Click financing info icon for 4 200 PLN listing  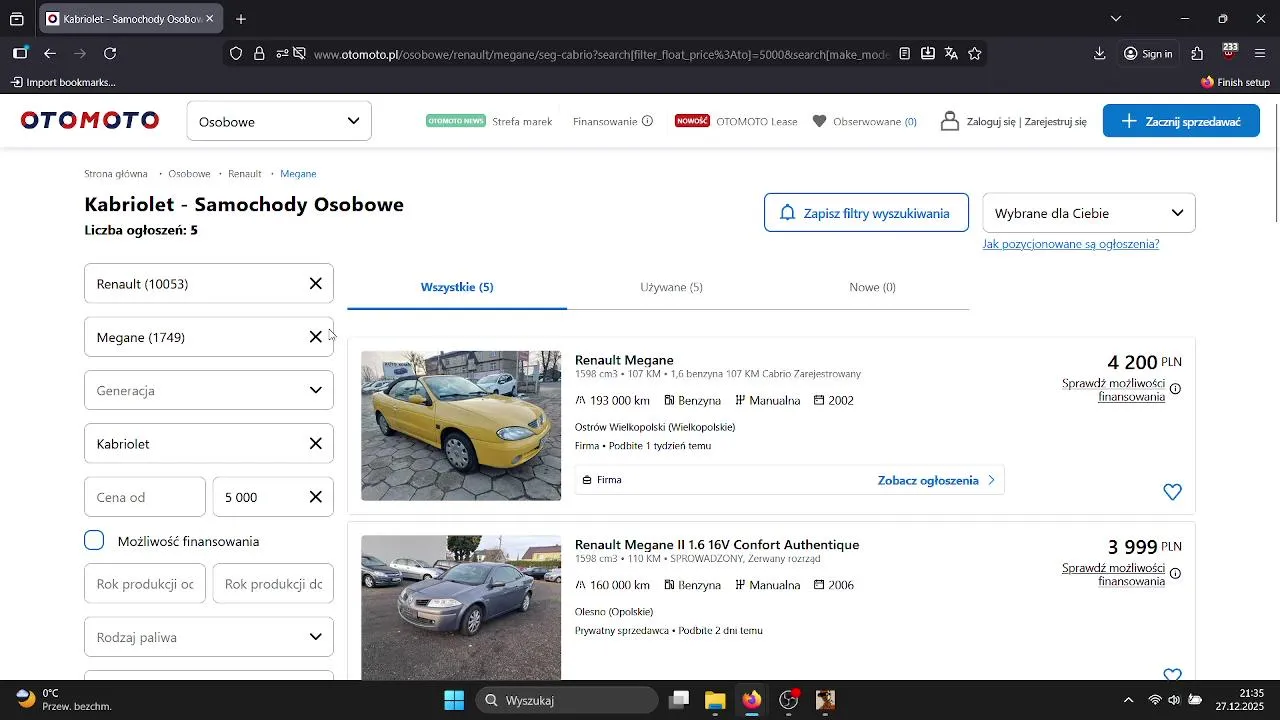point(1175,389)
